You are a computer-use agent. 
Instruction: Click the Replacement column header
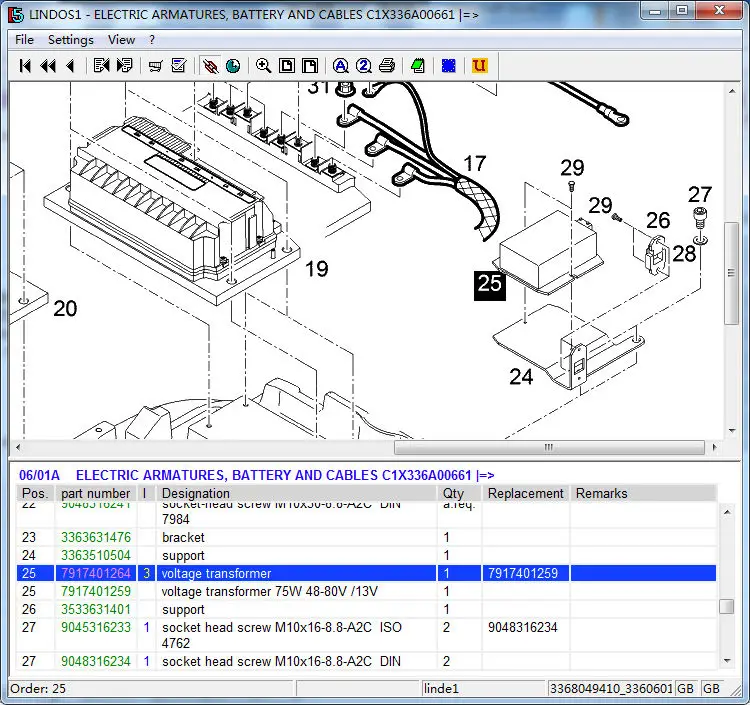coord(526,493)
